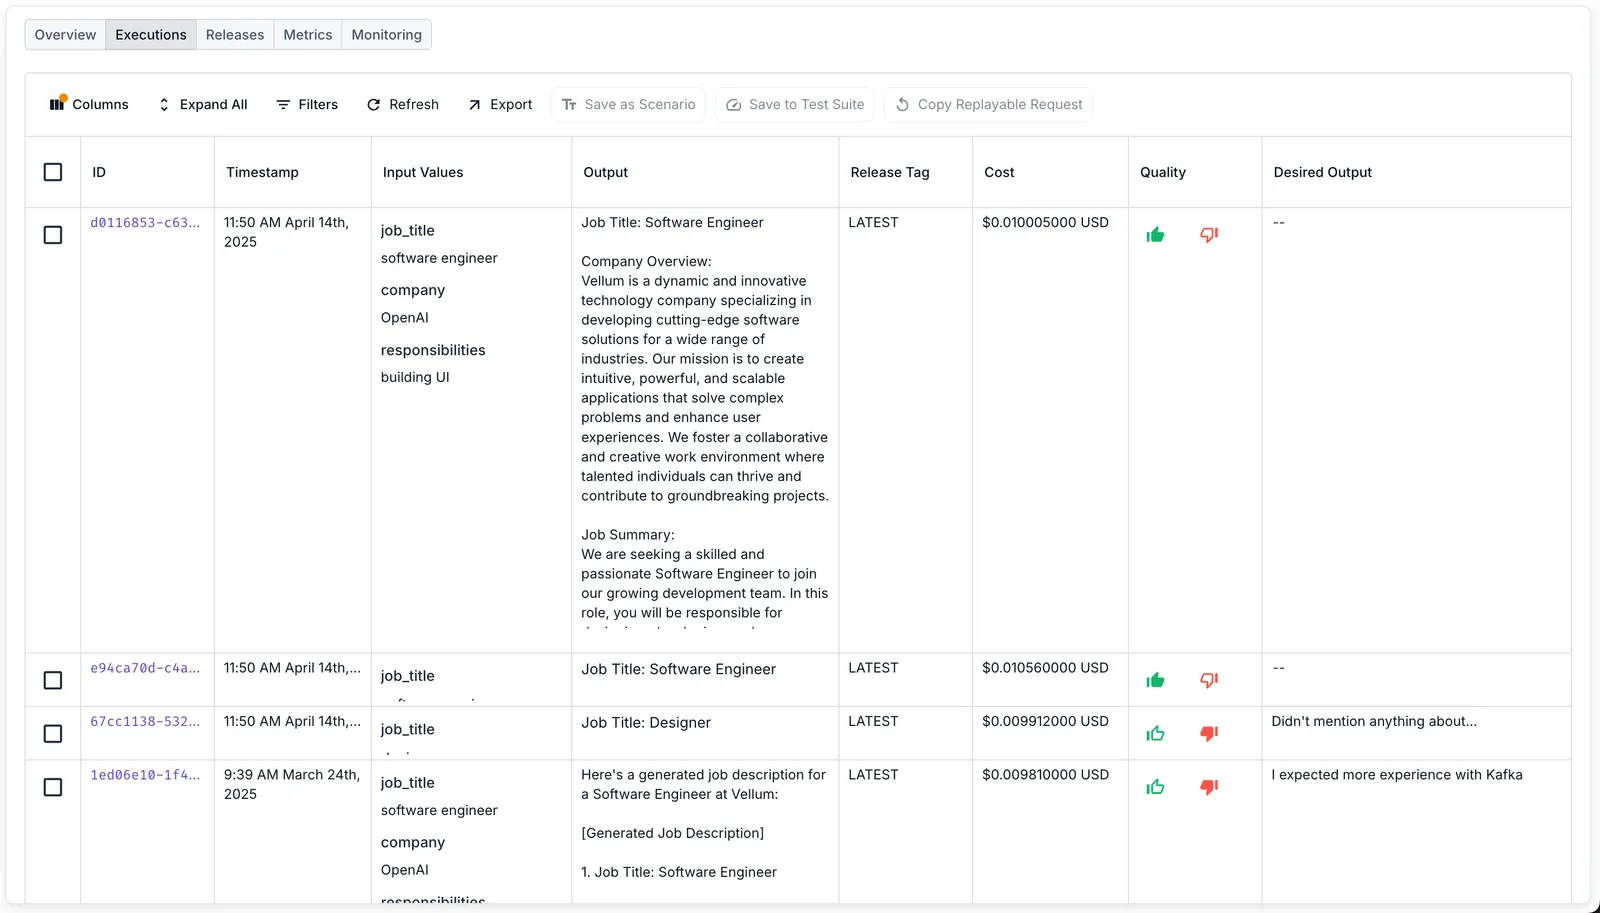The height and width of the screenshot is (913, 1600).
Task: Check the row for execution d0116853
Action: pos(53,235)
